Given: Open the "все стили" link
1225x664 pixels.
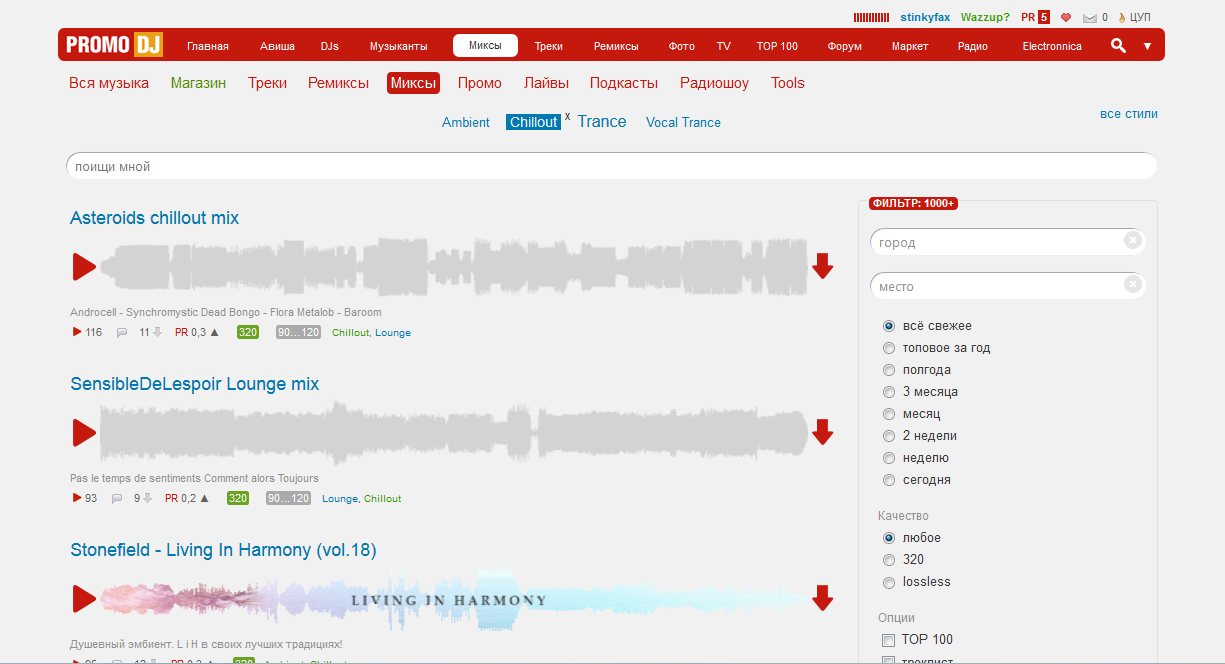Looking at the screenshot, I should click(1128, 113).
